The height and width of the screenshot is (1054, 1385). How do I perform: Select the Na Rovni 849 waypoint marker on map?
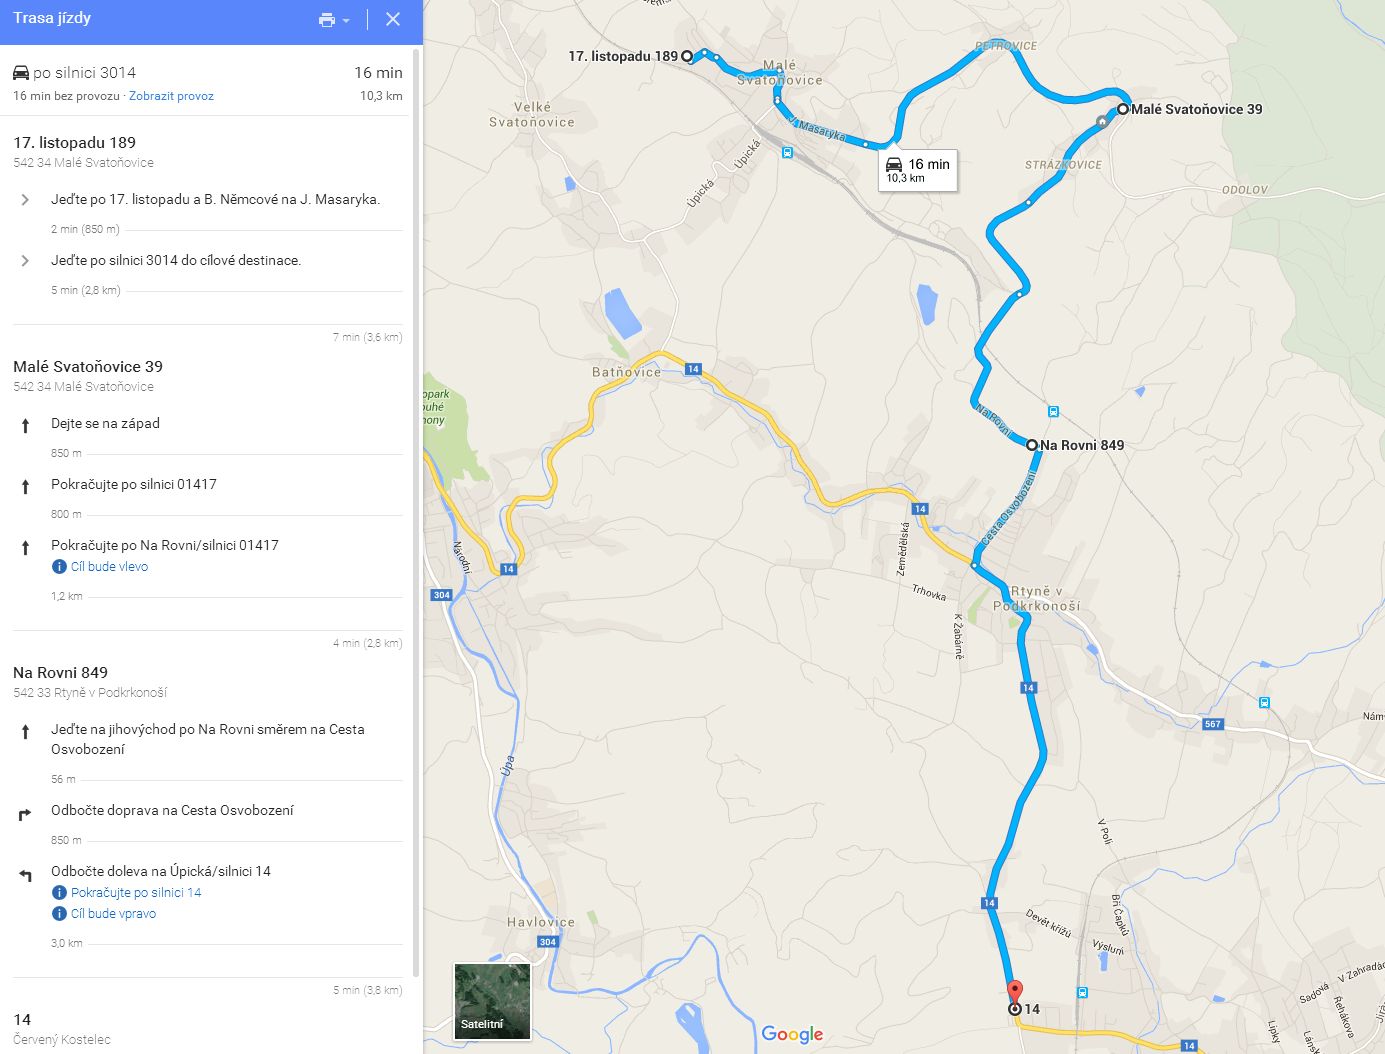click(1032, 445)
